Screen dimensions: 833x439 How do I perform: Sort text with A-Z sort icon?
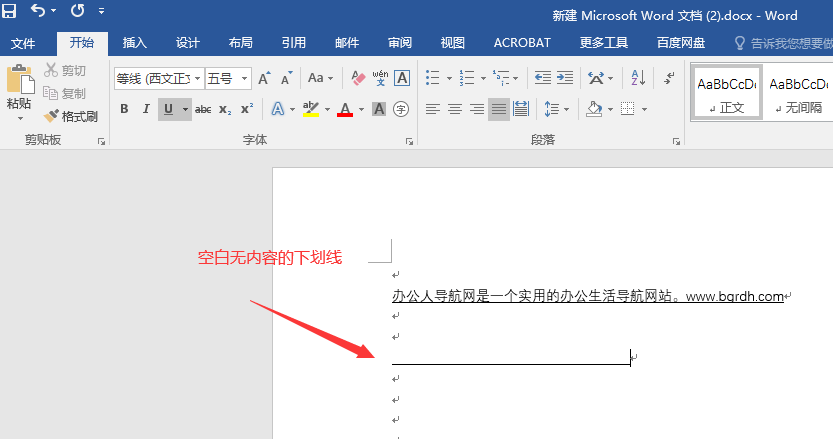click(x=638, y=78)
